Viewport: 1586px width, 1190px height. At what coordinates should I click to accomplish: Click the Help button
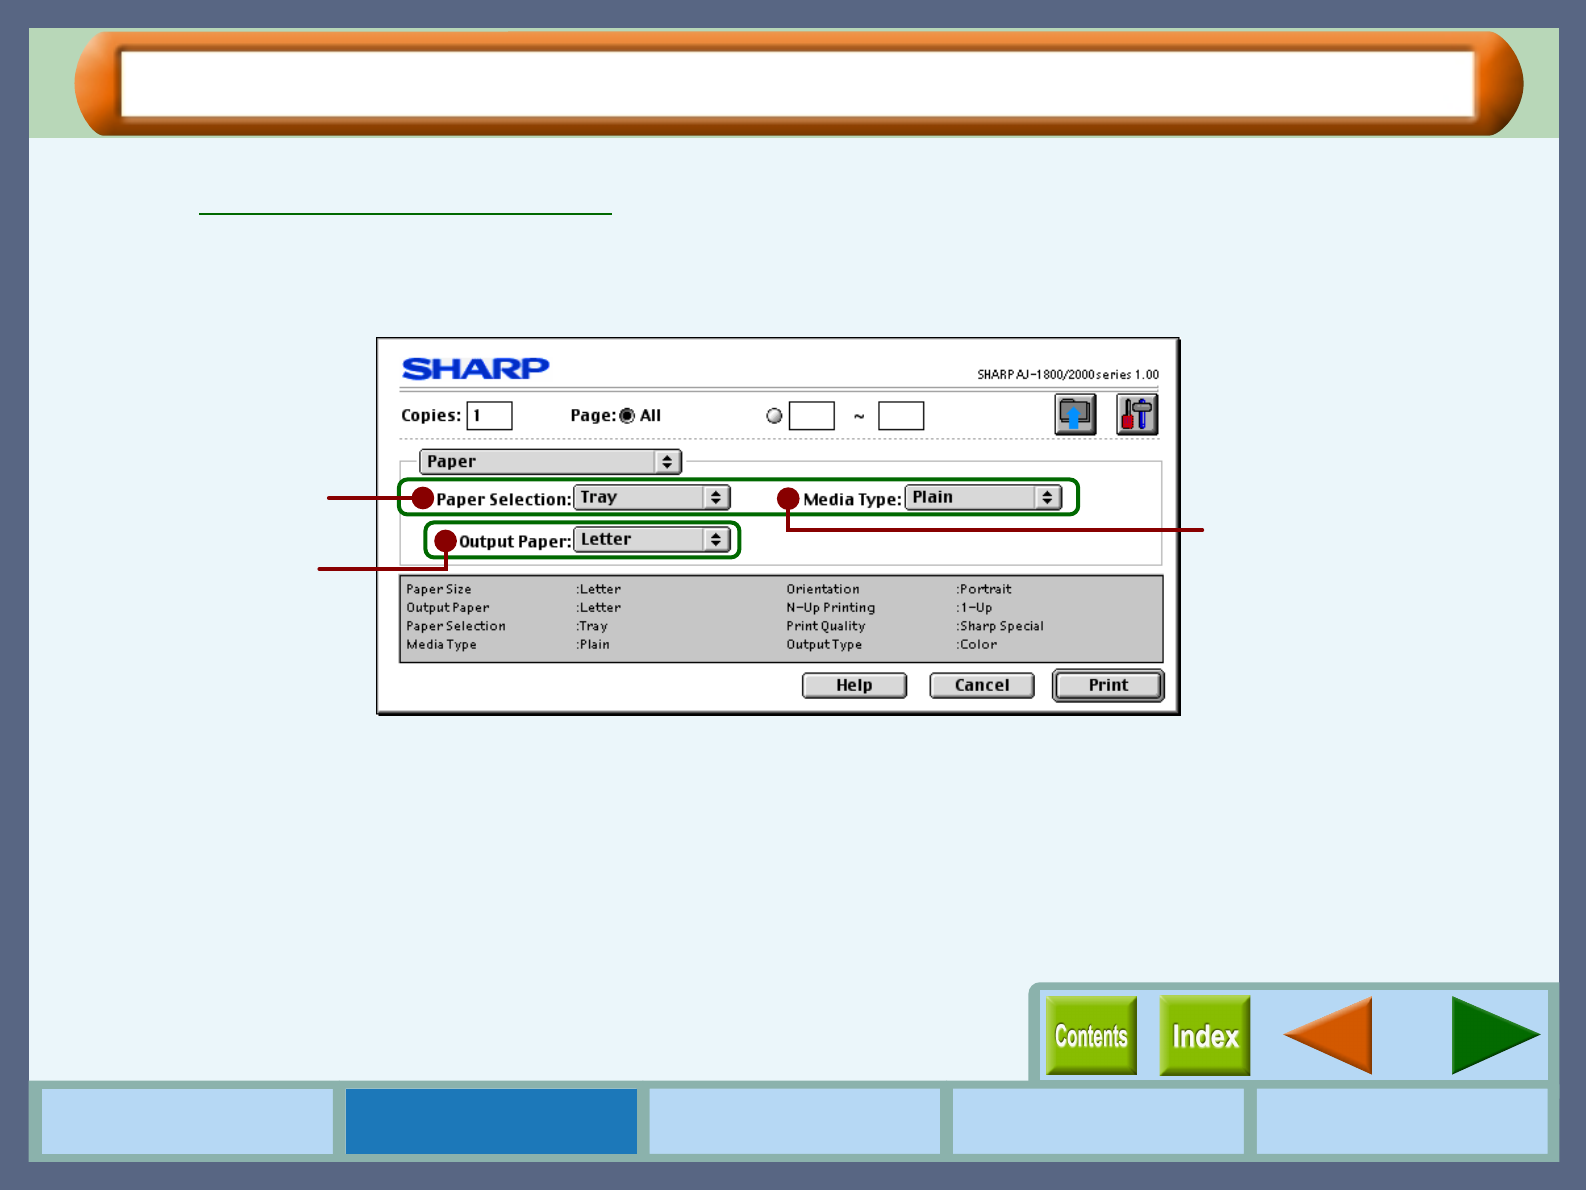pyautogui.click(x=854, y=685)
